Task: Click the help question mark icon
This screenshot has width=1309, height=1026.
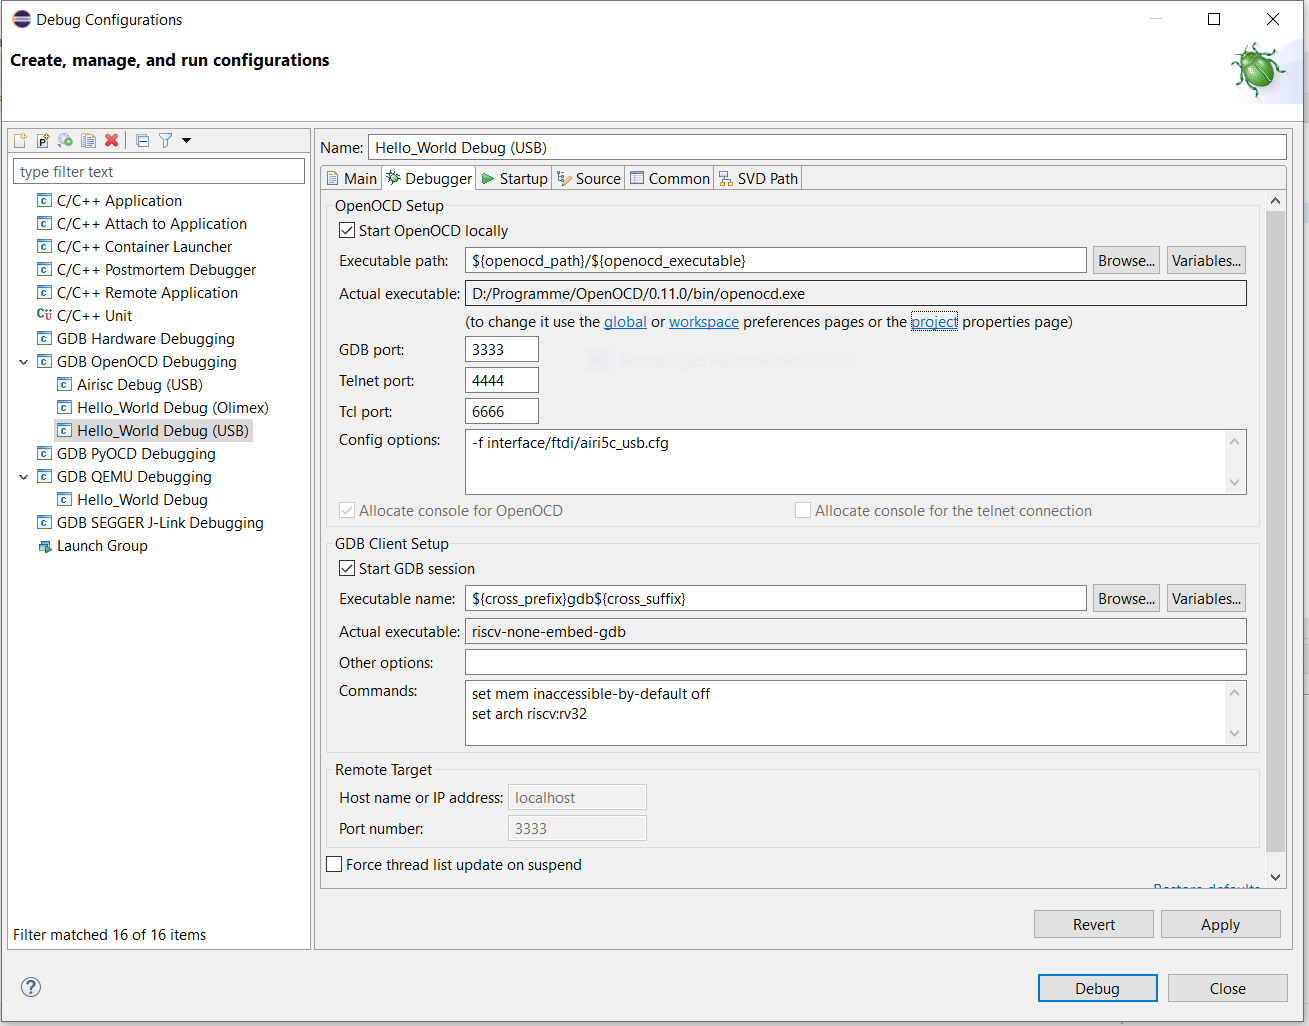Action: (x=31, y=987)
